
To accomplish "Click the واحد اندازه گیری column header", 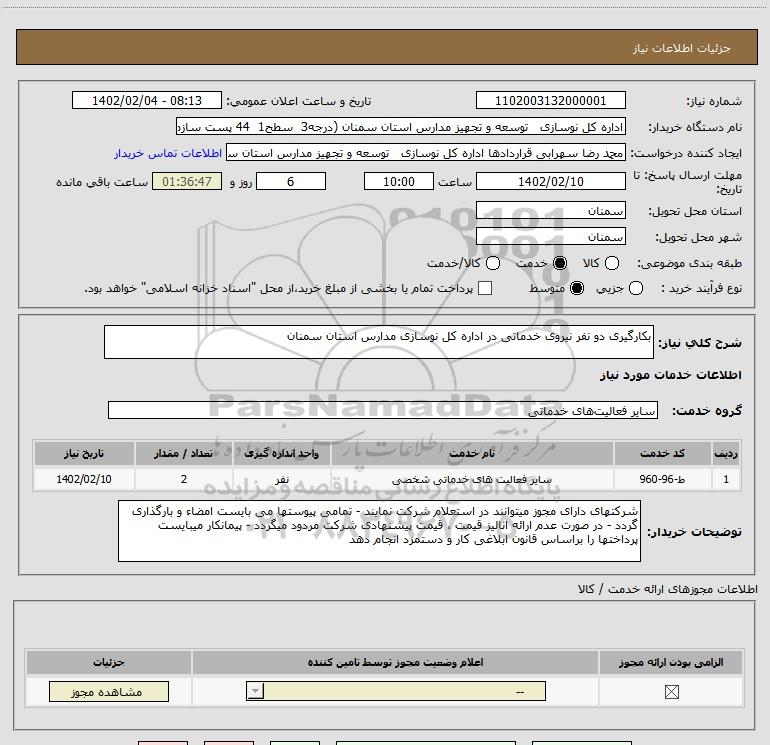I will [281, 453].
